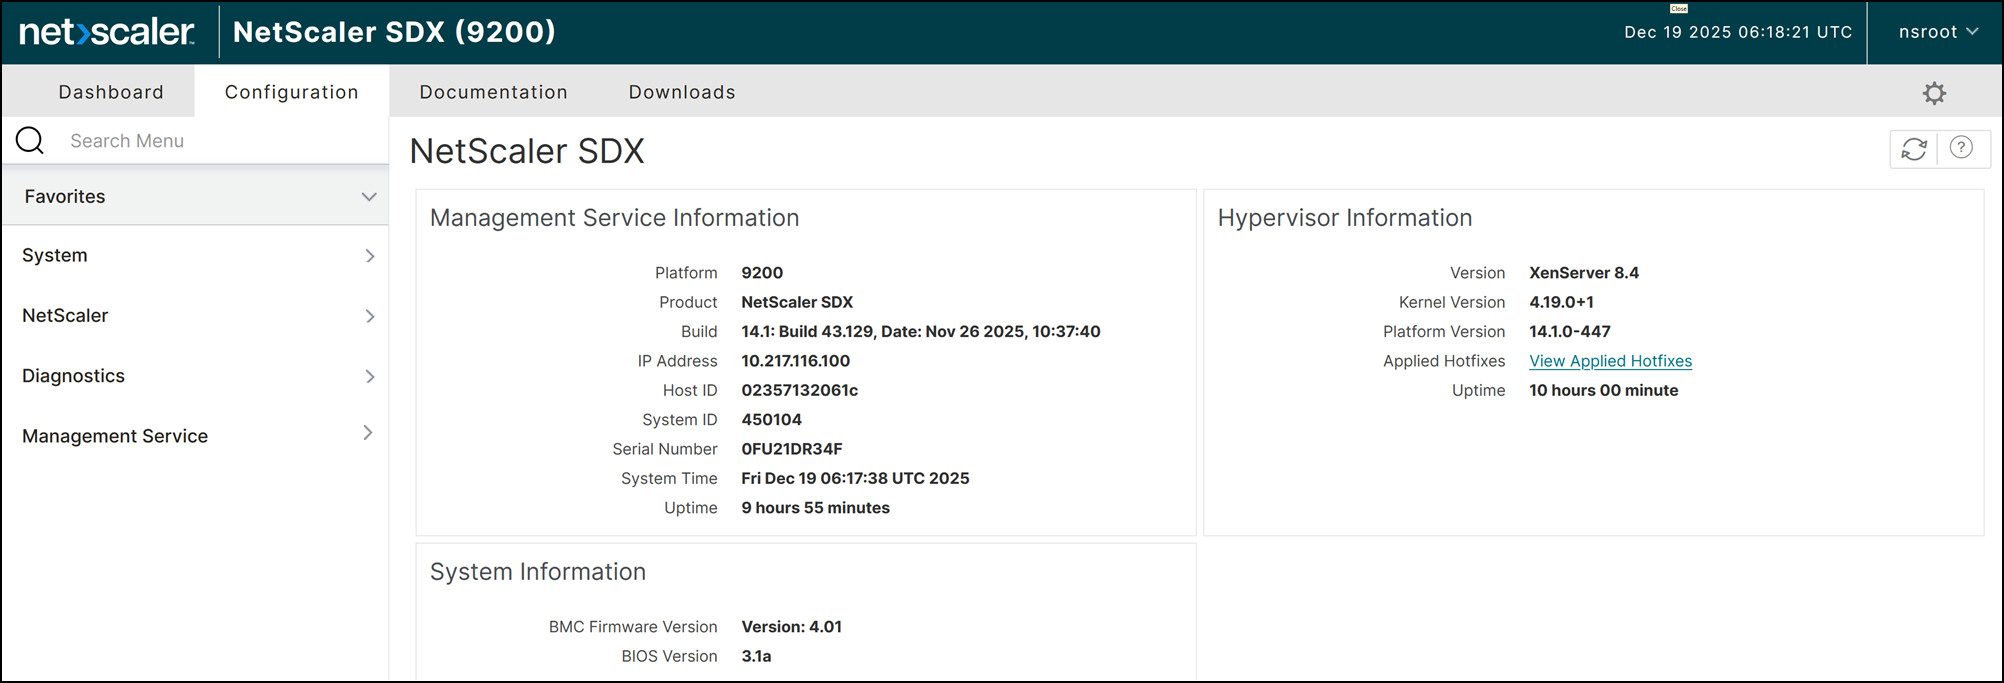Viewport: 2004px width, 683px height.
Task: Select System in the sidebar
Action: [x=55, y=255]
